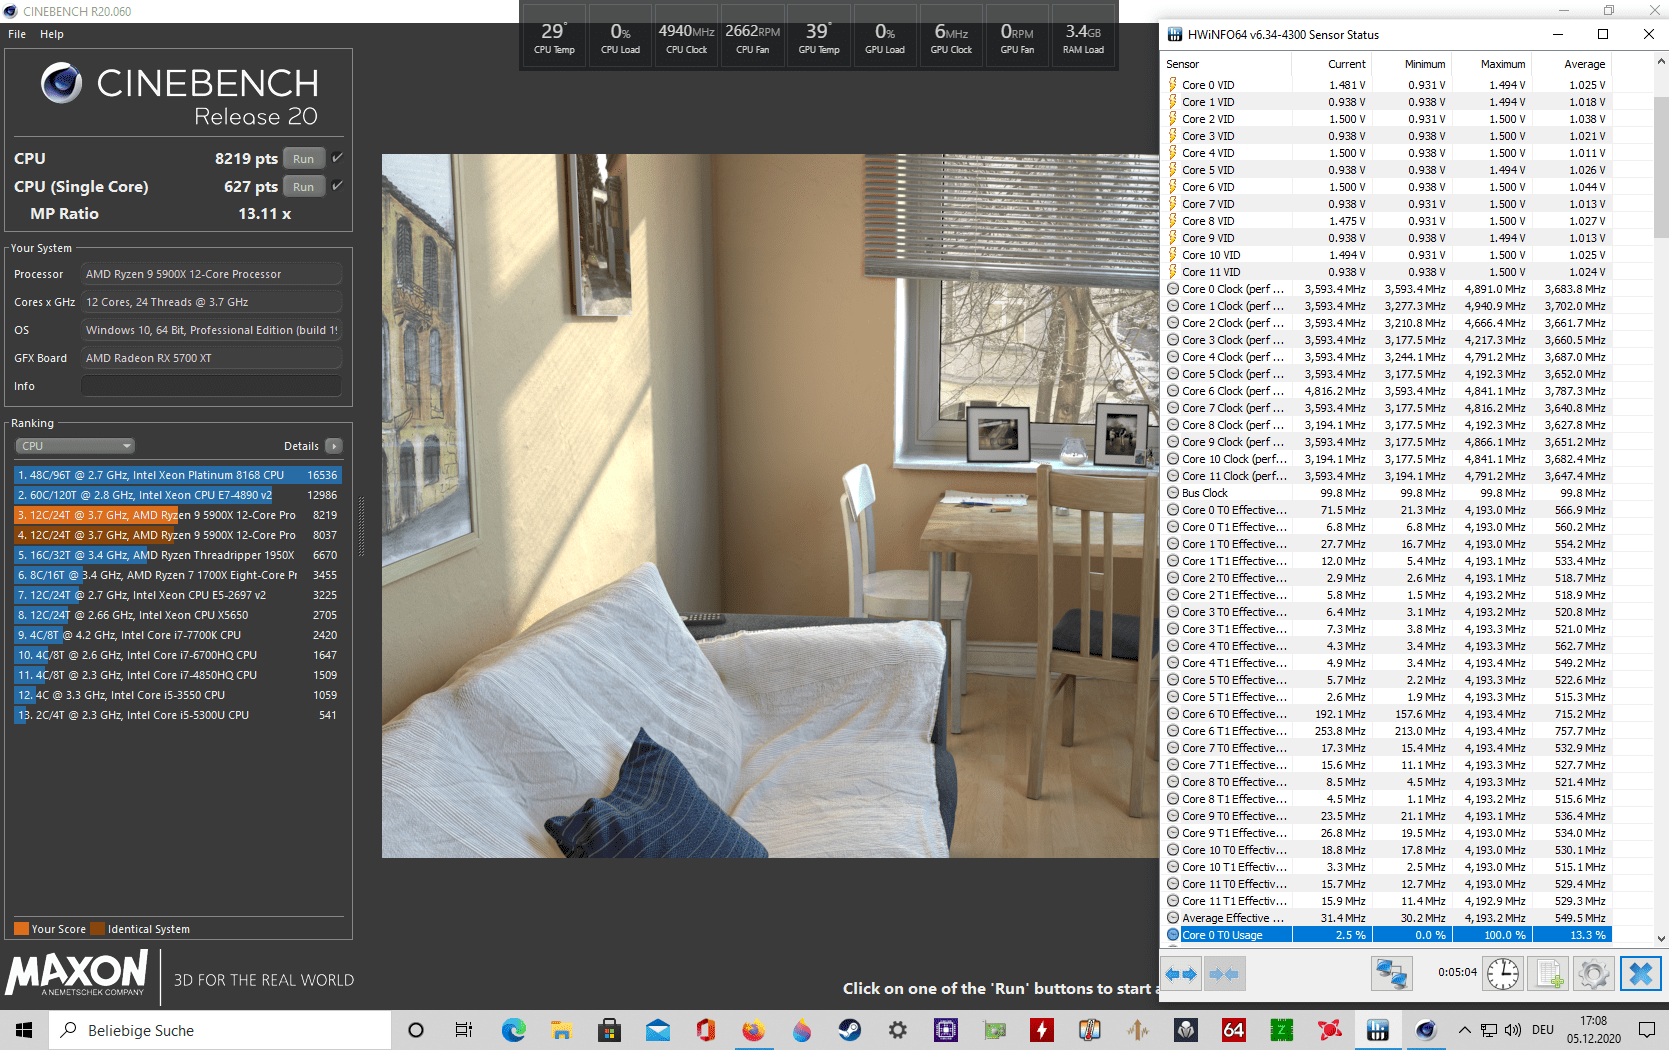
Task: Select Ryzen Threadripper 1950X ranking entry
Action: 178,555
